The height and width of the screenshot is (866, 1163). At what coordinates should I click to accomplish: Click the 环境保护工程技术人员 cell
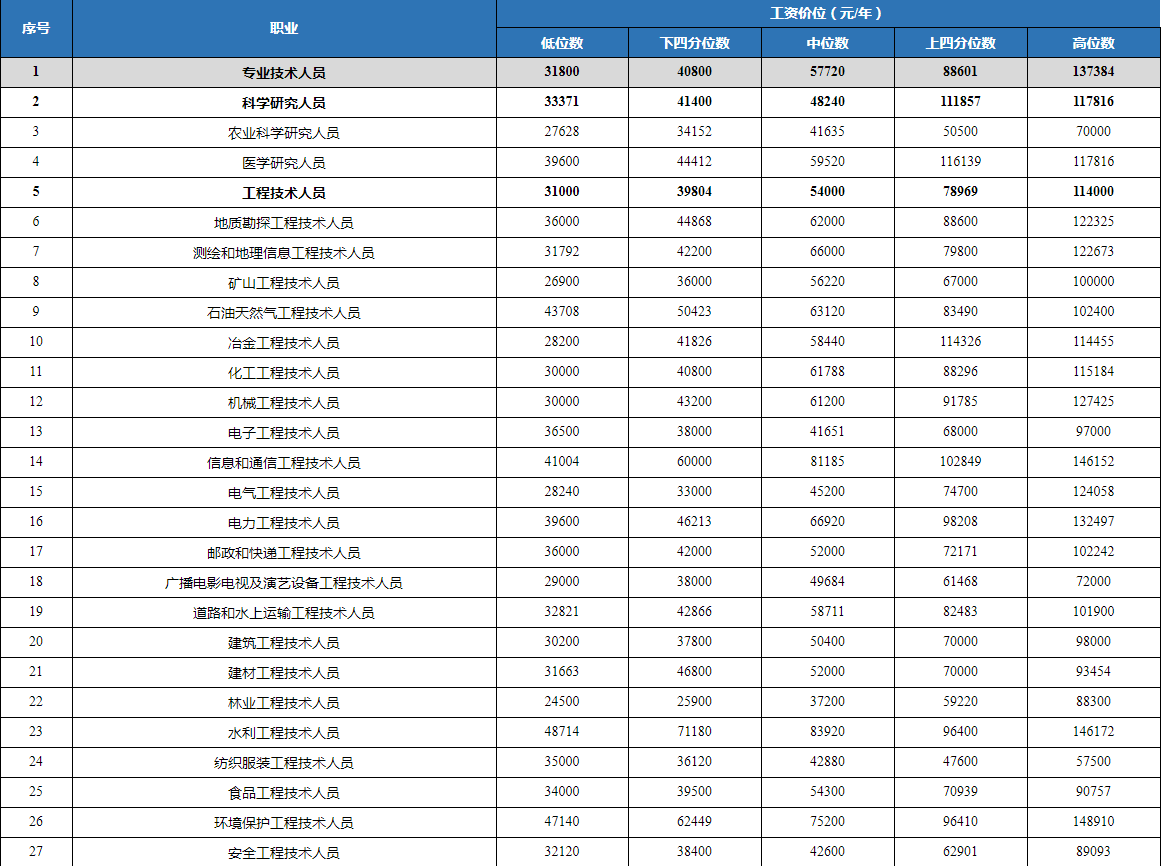[x=284, y=823]
